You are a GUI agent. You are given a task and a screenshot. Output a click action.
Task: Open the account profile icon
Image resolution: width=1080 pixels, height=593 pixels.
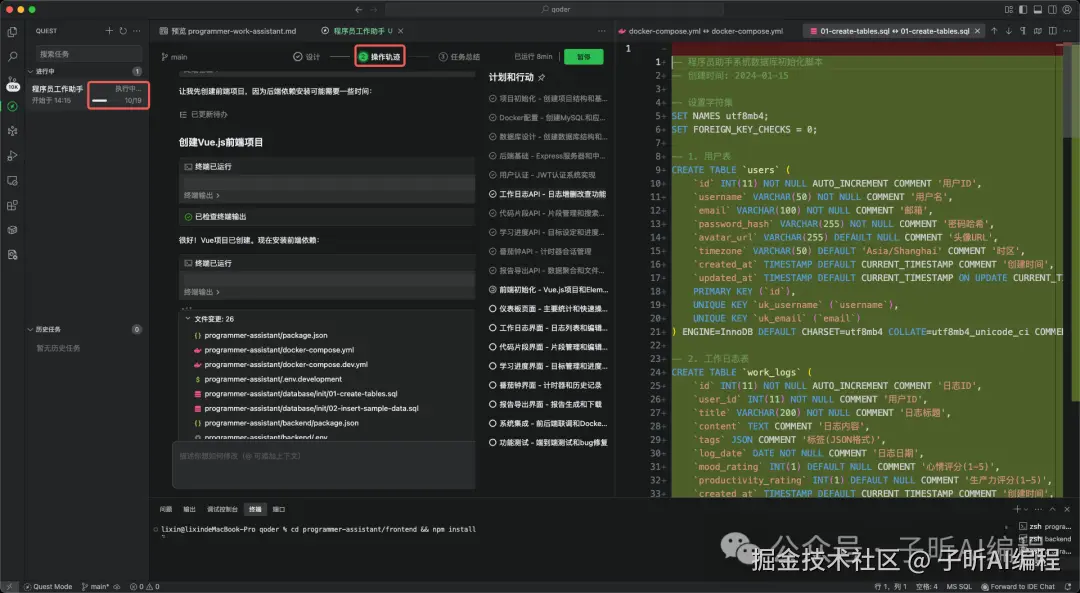pos(1067,10)
